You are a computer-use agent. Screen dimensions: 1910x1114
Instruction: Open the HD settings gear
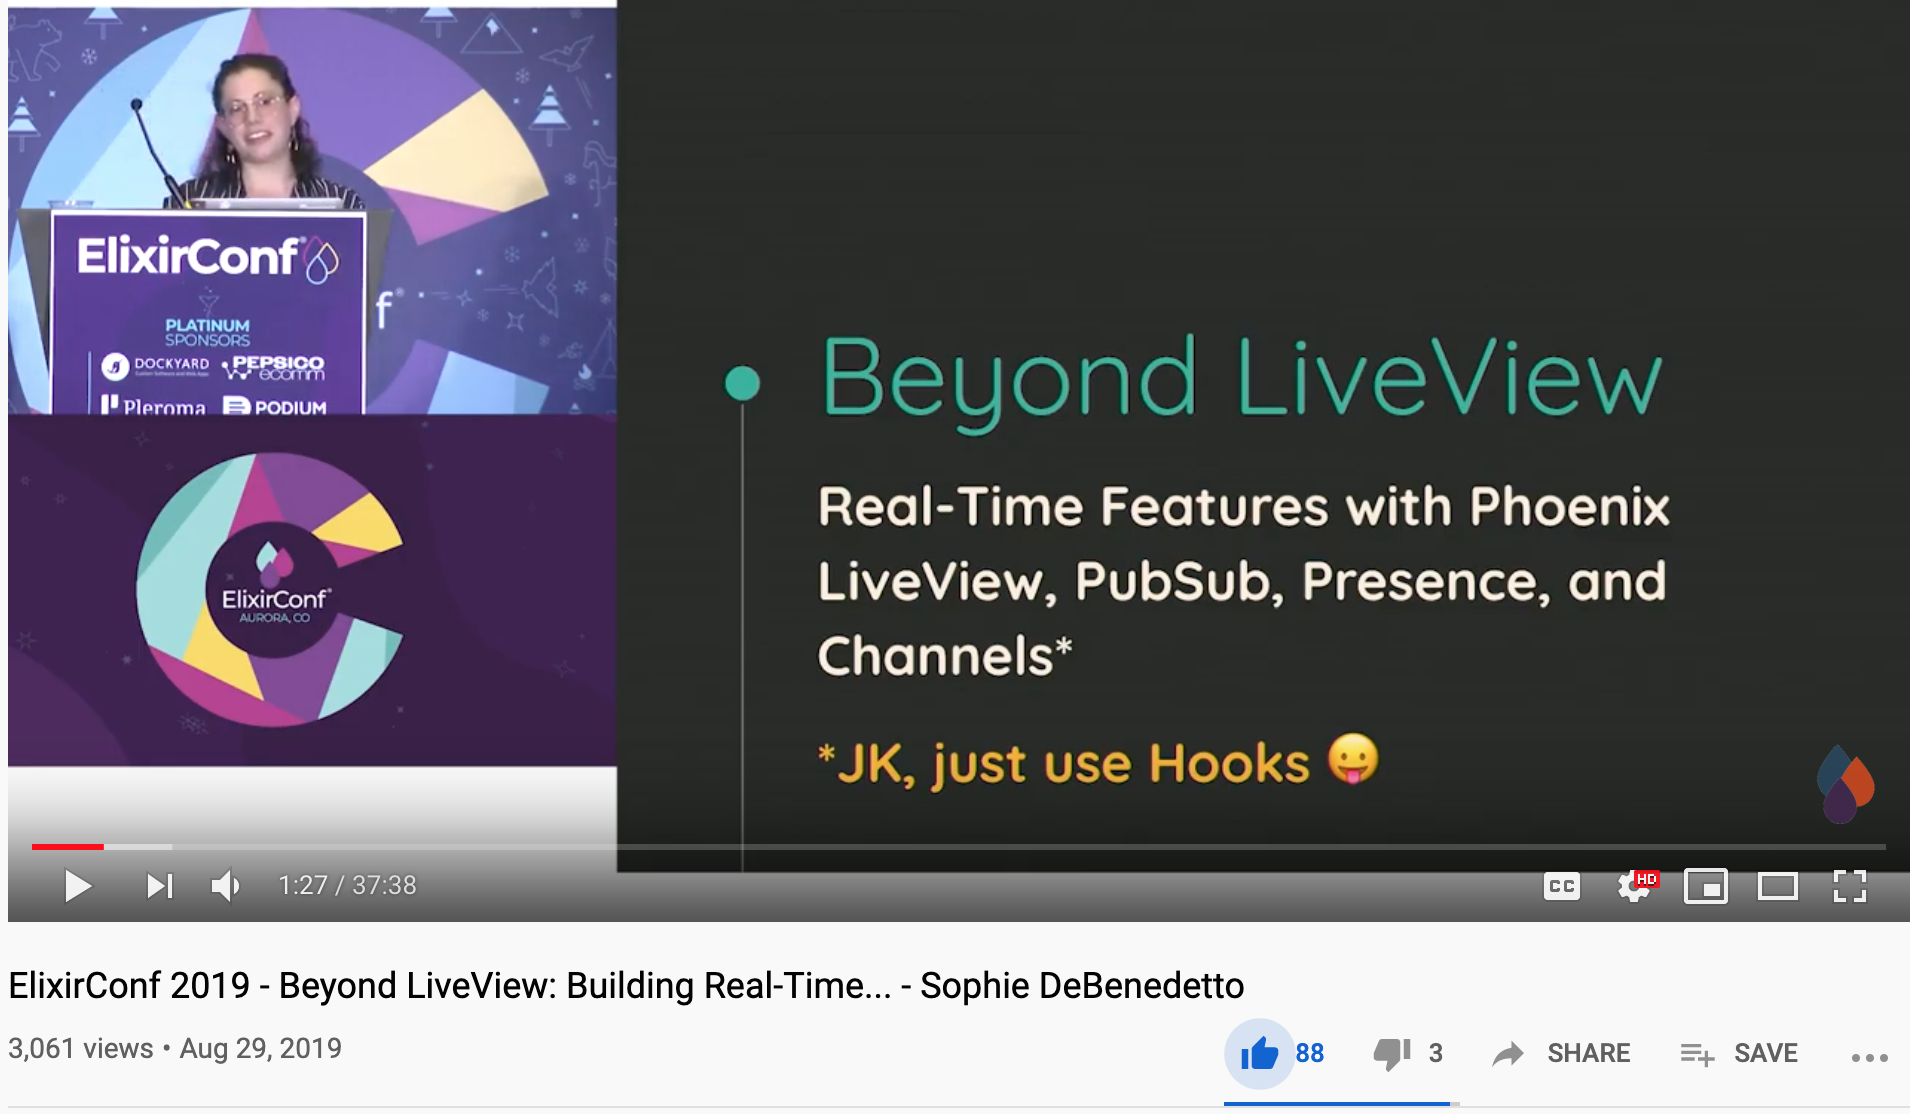1636,886
